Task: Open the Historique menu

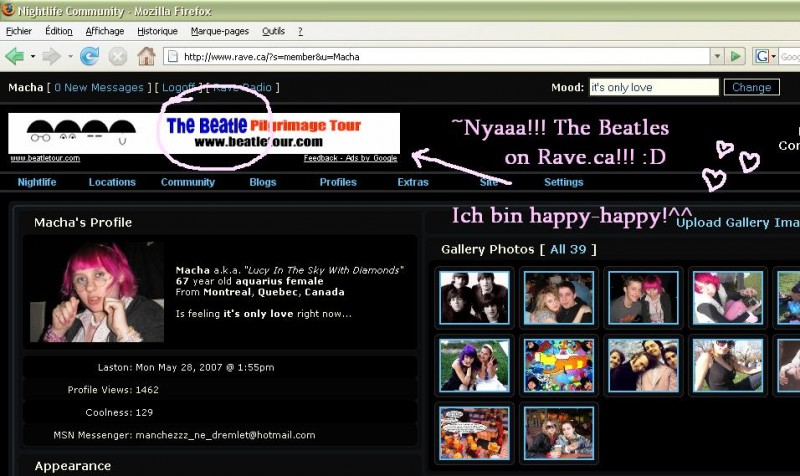Action: 157,31
